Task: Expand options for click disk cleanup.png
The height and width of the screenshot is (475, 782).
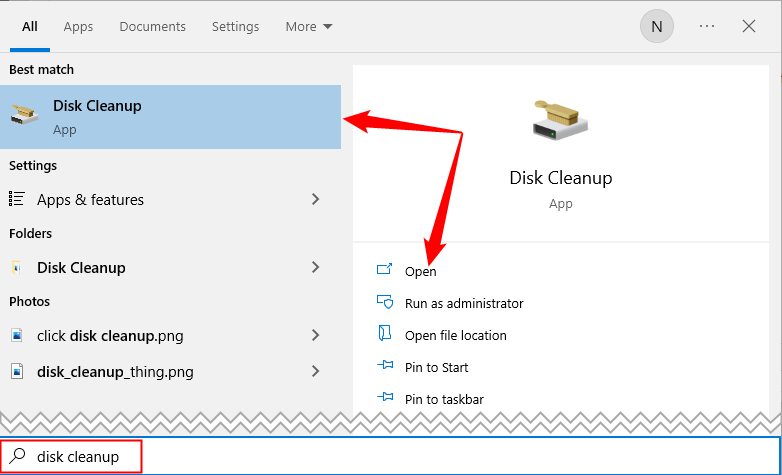Action: pyautogui.click(x=316, y=335)
